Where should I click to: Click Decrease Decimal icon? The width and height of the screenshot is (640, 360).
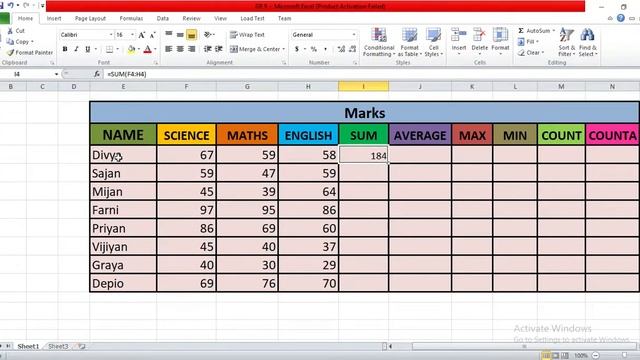[352, 49]
